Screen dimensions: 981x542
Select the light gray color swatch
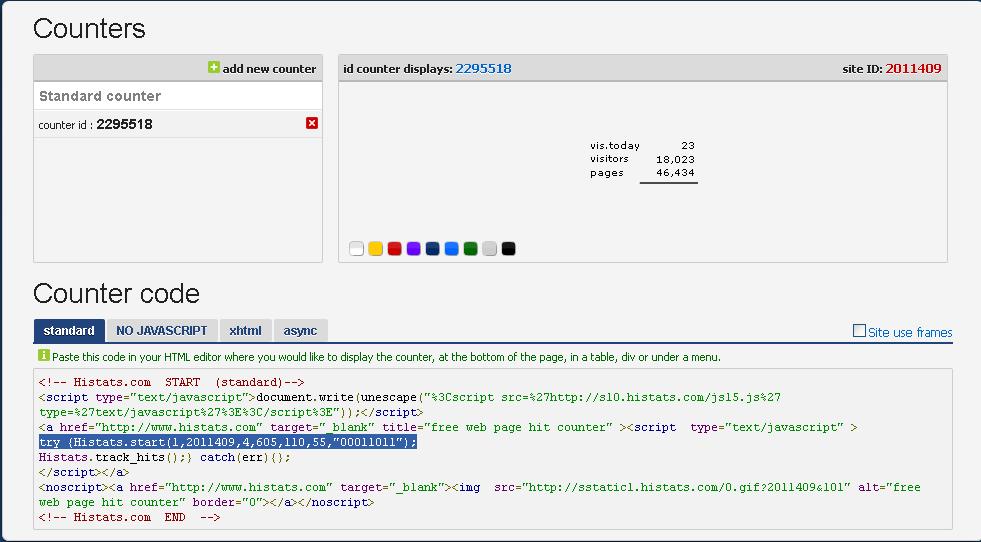[489, 248]
